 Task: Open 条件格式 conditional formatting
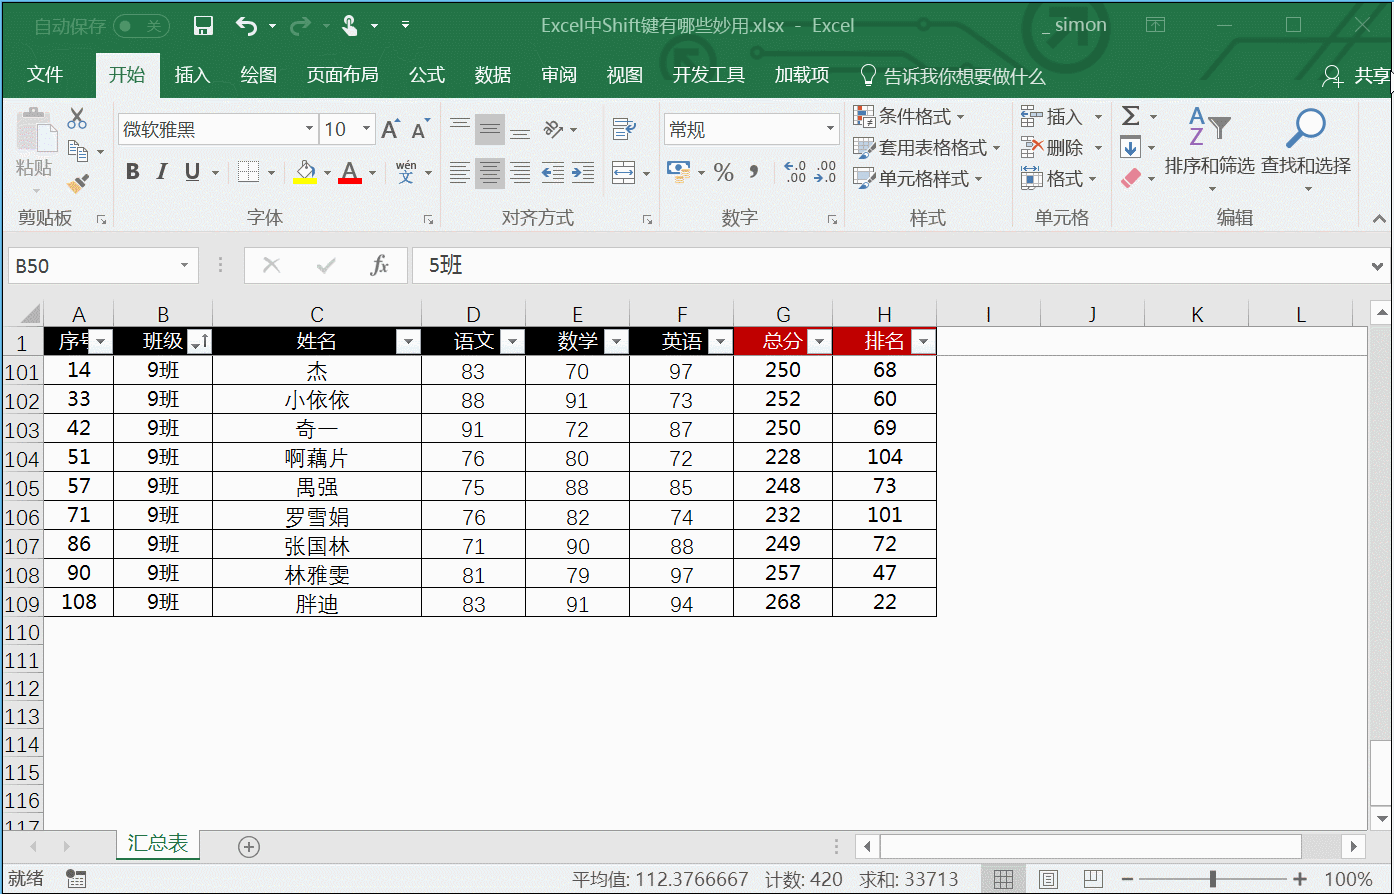pos(906,116)
